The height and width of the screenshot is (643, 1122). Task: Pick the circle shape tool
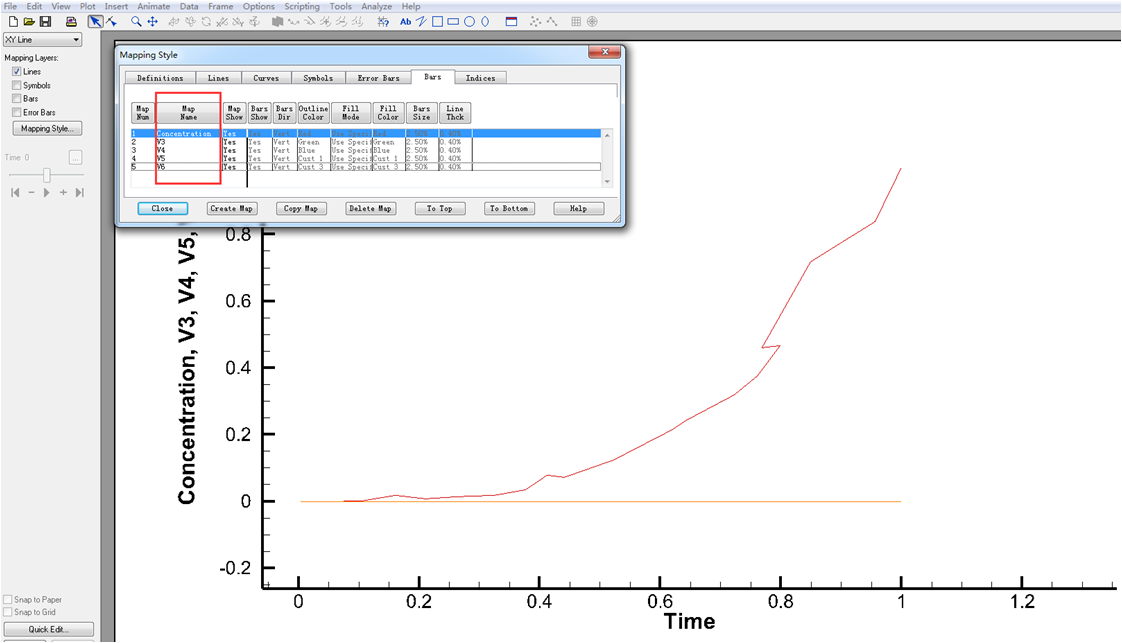click(469, 21)
